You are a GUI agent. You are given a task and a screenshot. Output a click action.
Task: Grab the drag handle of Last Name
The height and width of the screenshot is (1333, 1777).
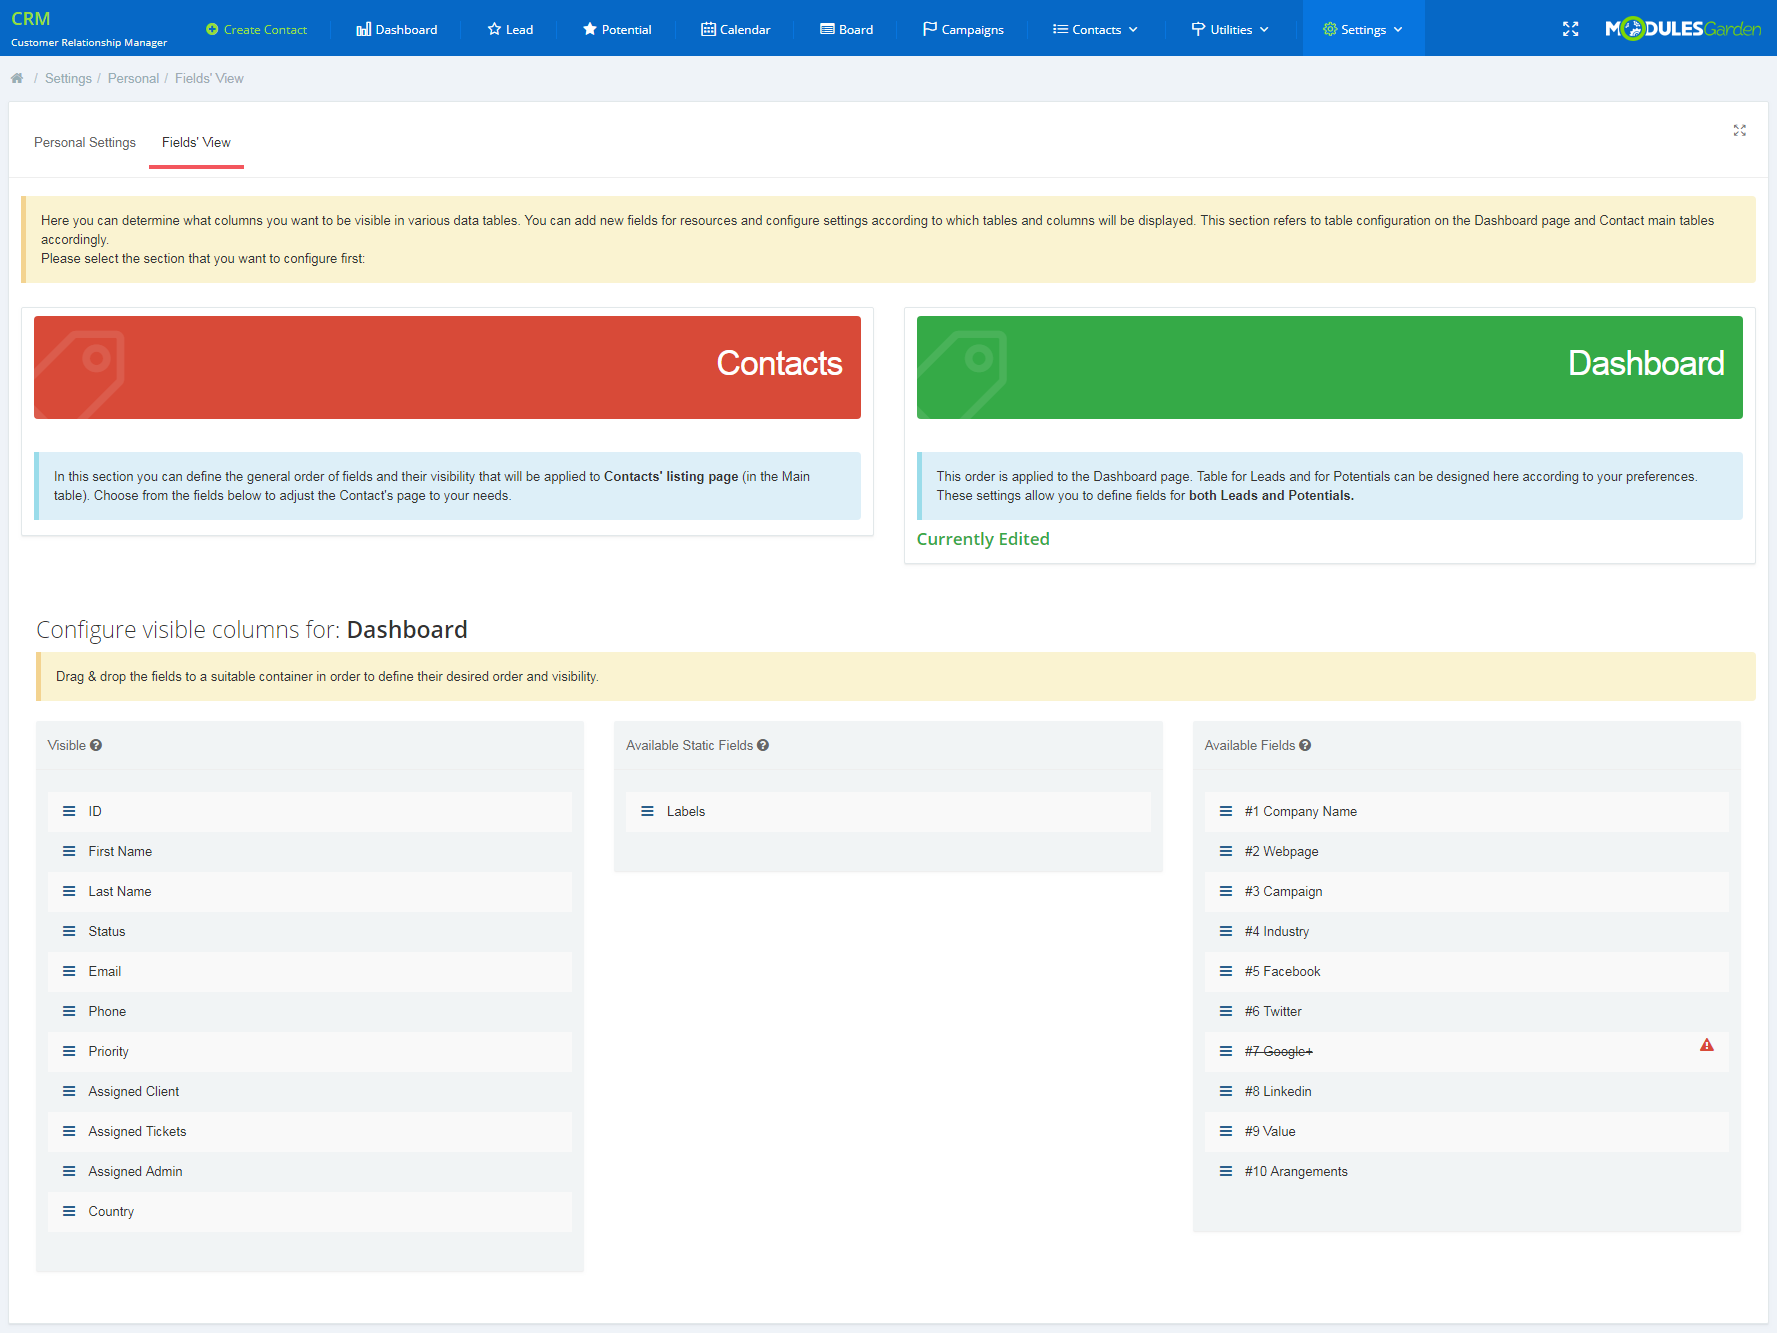click(x=69, y=891)
